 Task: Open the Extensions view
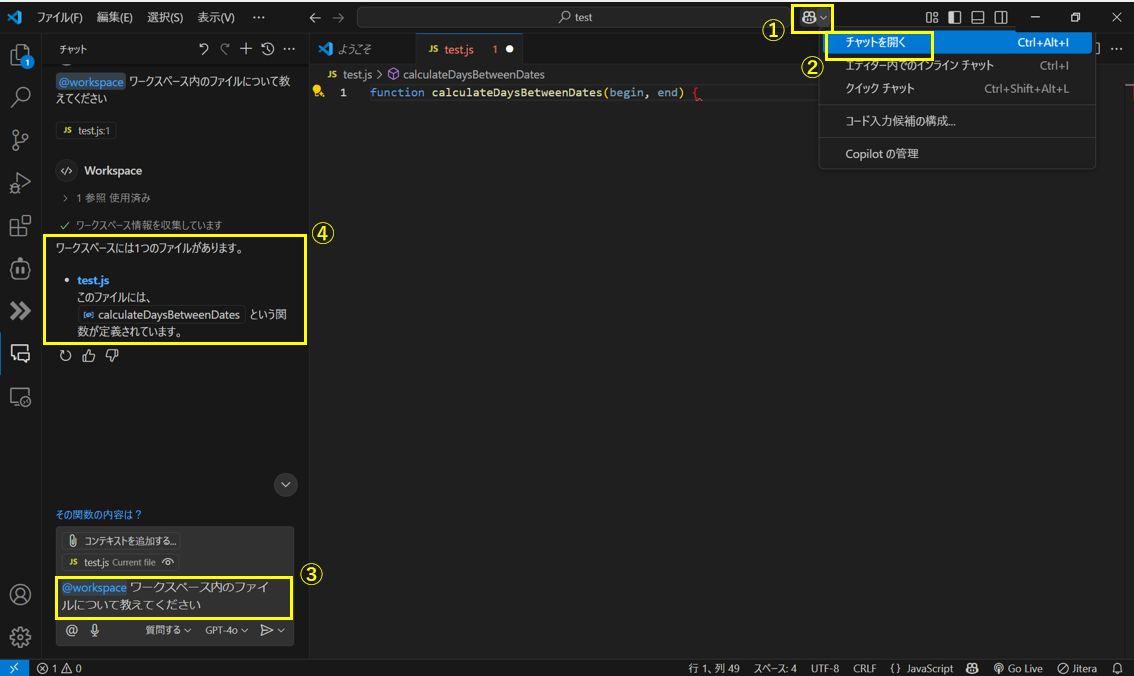[20, 226]
